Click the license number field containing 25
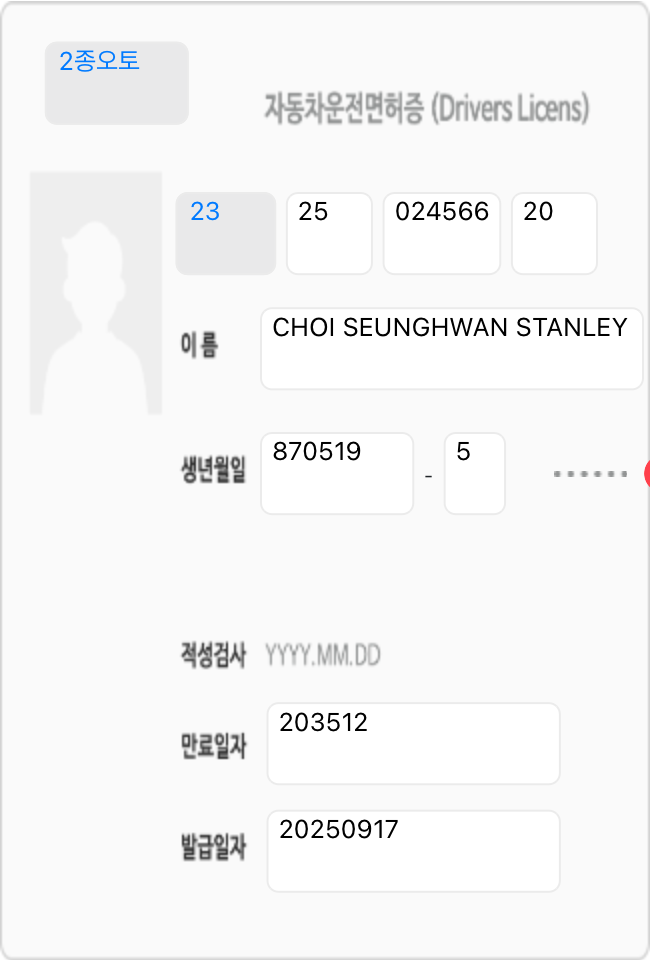The width and height of the screenshot is (650, 960). pos(329,233)
